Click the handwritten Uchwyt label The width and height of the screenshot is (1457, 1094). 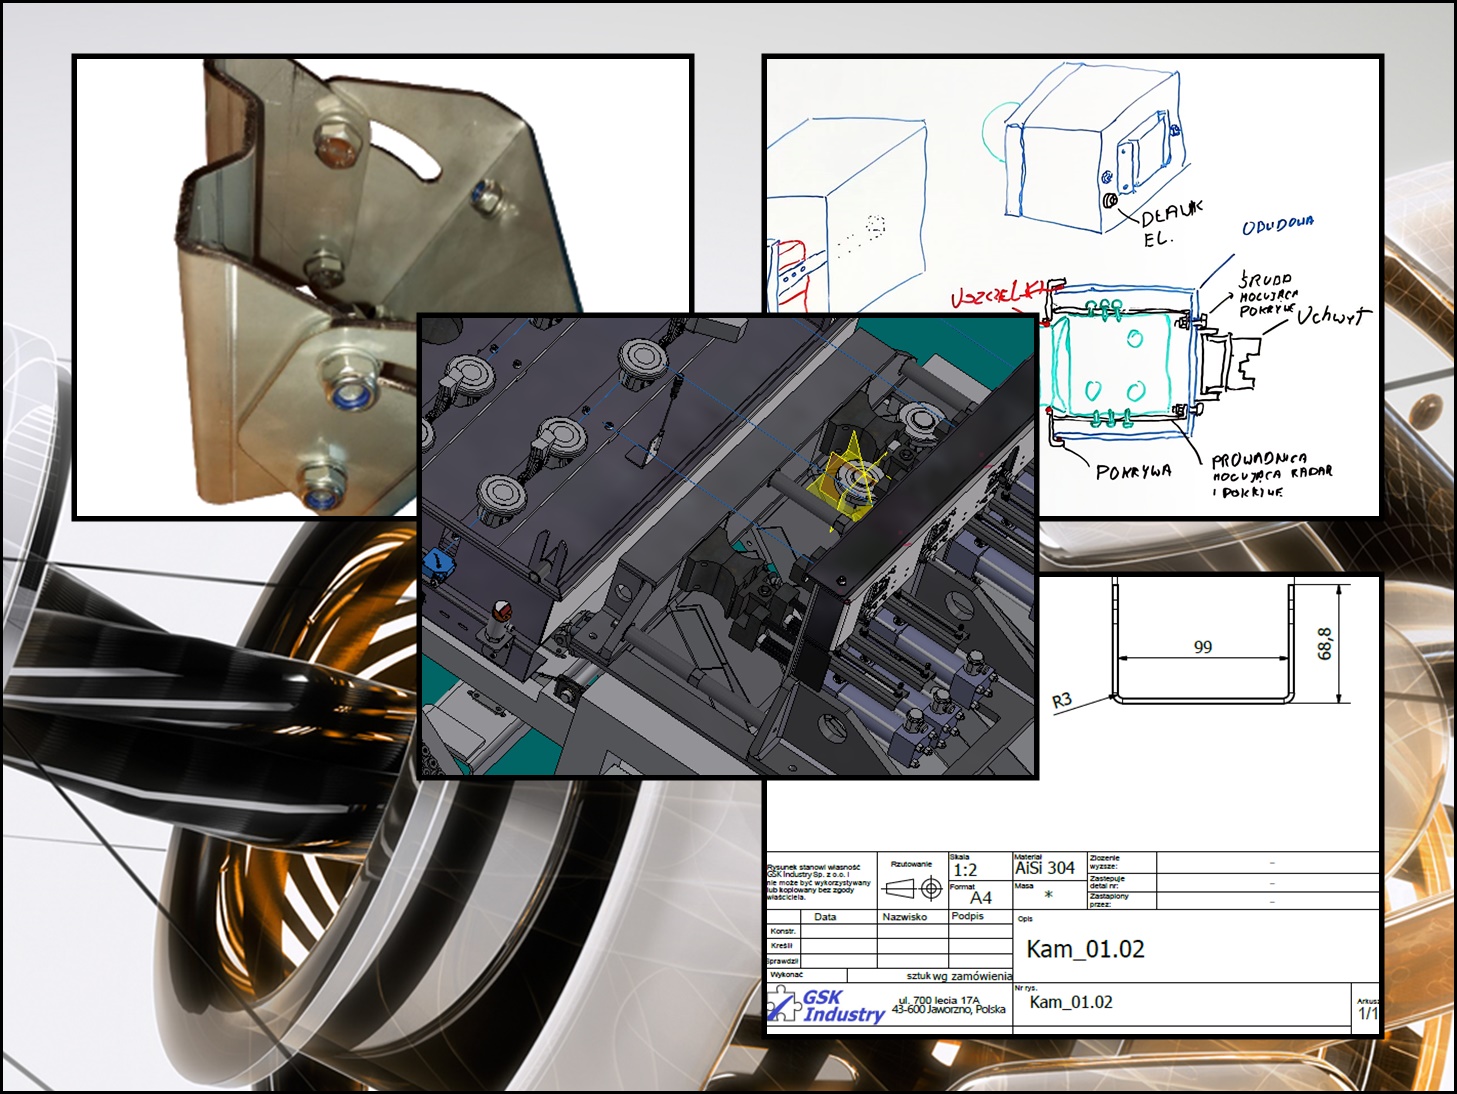pyautogui.click(x=1334, y=315)
